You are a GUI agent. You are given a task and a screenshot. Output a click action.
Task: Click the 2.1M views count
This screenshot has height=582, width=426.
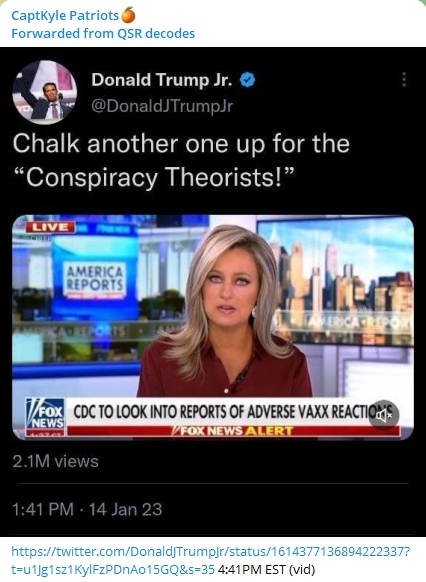[56, 461]
